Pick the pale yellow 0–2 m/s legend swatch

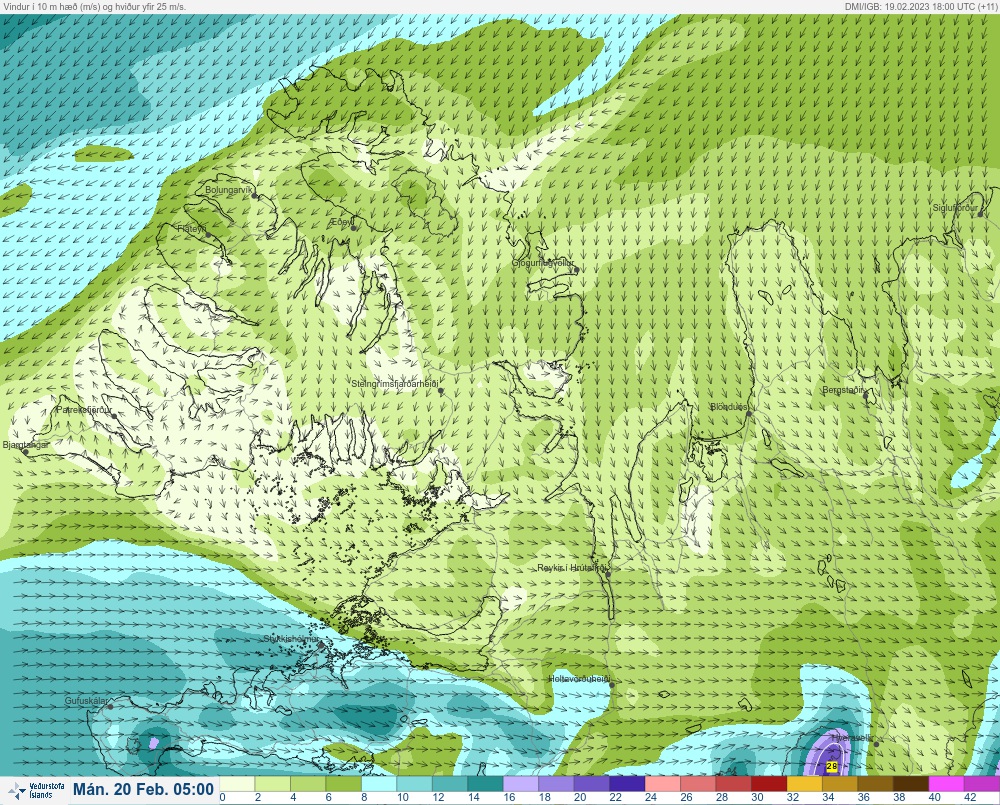tap(237, 783)
